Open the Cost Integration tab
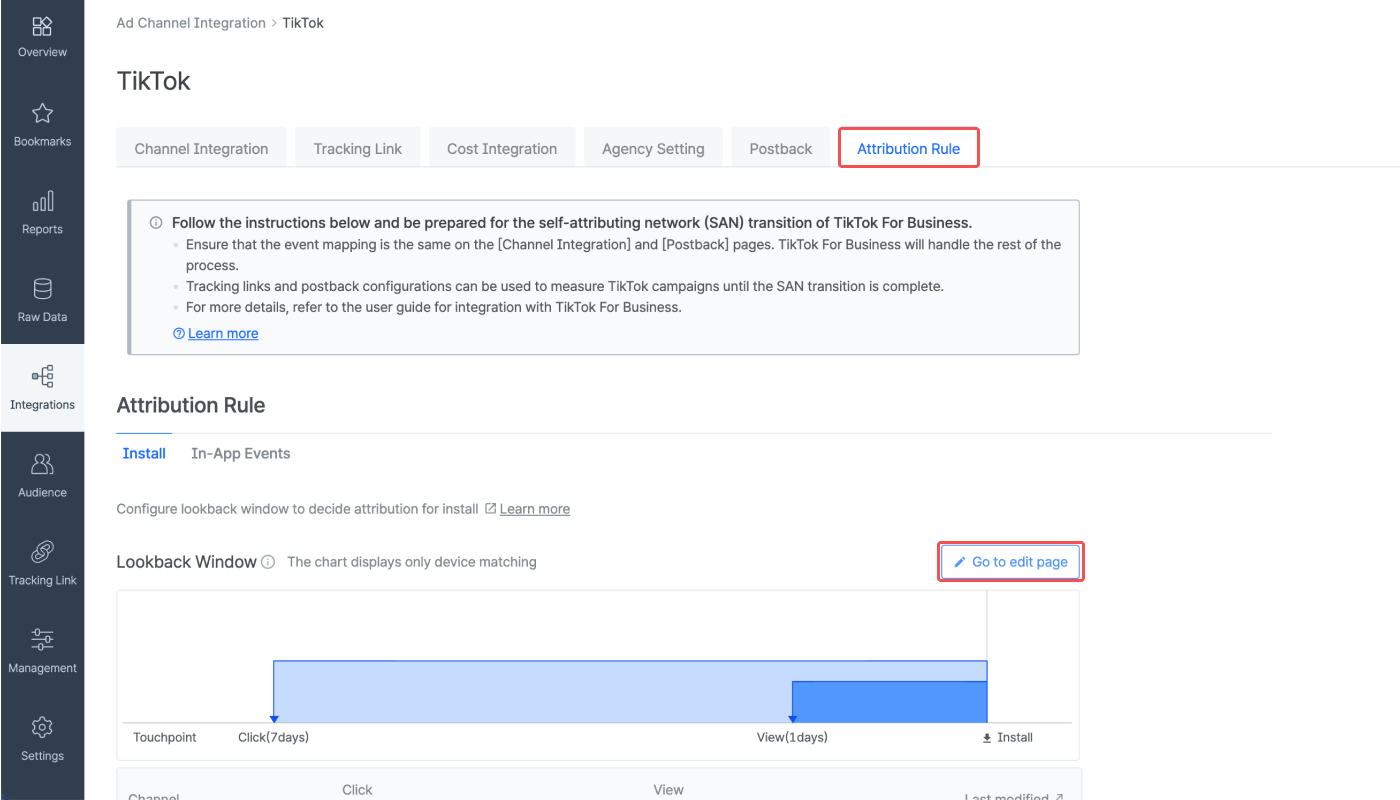This screenshot has width=1400, height=800. tap(502, 148)
